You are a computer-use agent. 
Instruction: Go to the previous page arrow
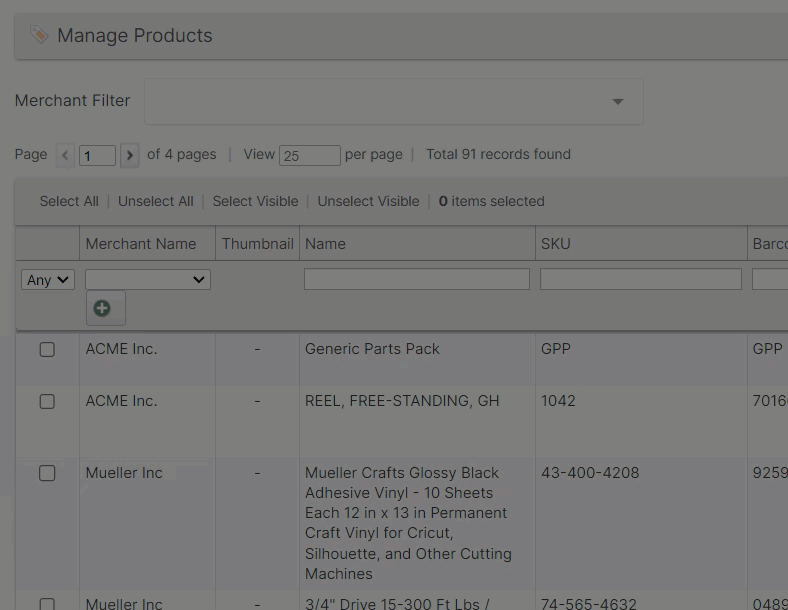point(66,155)
